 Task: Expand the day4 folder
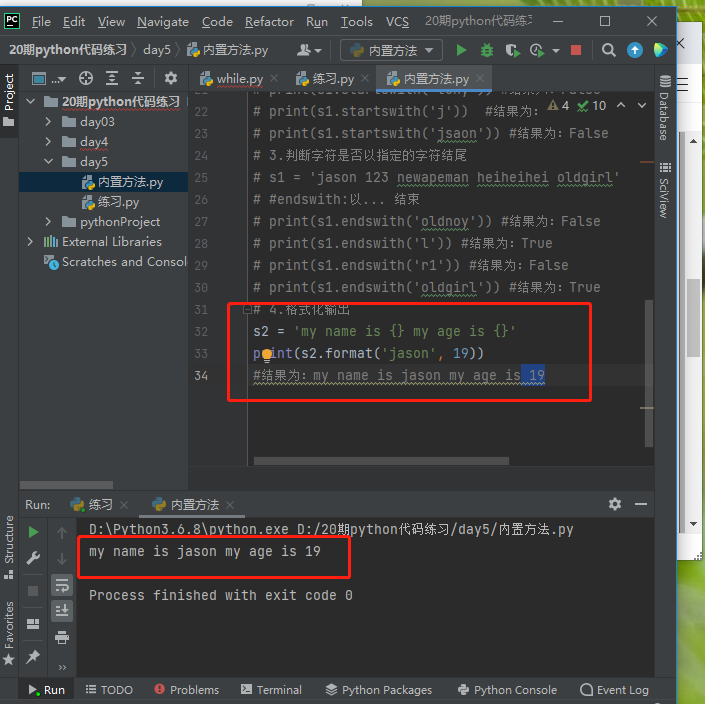click(x=48, y=142)
